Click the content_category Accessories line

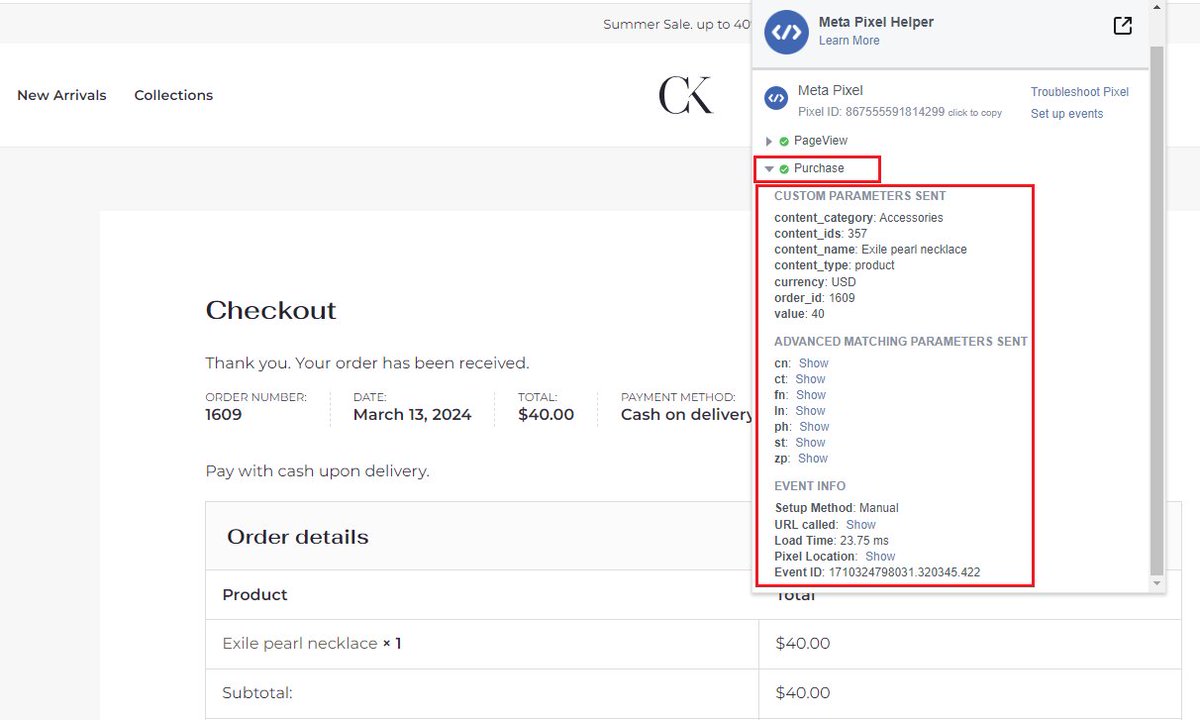pyautogui.click(x=859, y=218)
